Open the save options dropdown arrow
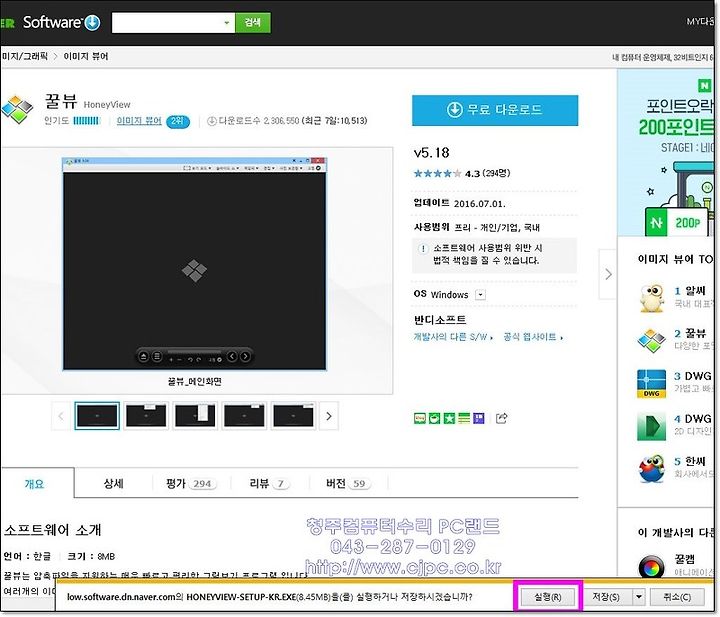This screenshot has height=617, width=720. coord(639,597)
